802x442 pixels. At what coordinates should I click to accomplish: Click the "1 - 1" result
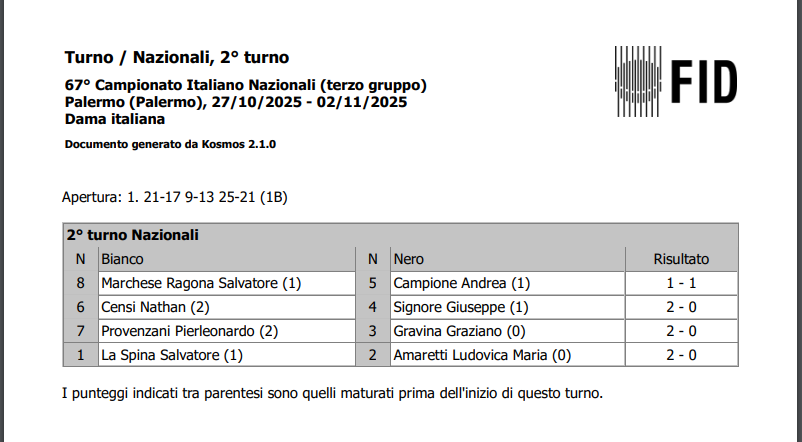pyautogui.click(x=681, y=283)
